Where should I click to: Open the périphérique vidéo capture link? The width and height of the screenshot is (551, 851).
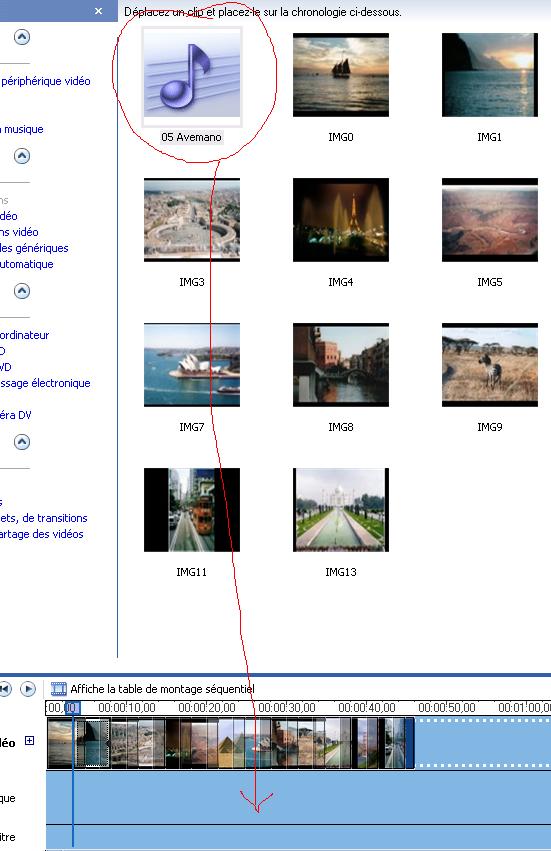pyautogui.click(x=45, y=81)
